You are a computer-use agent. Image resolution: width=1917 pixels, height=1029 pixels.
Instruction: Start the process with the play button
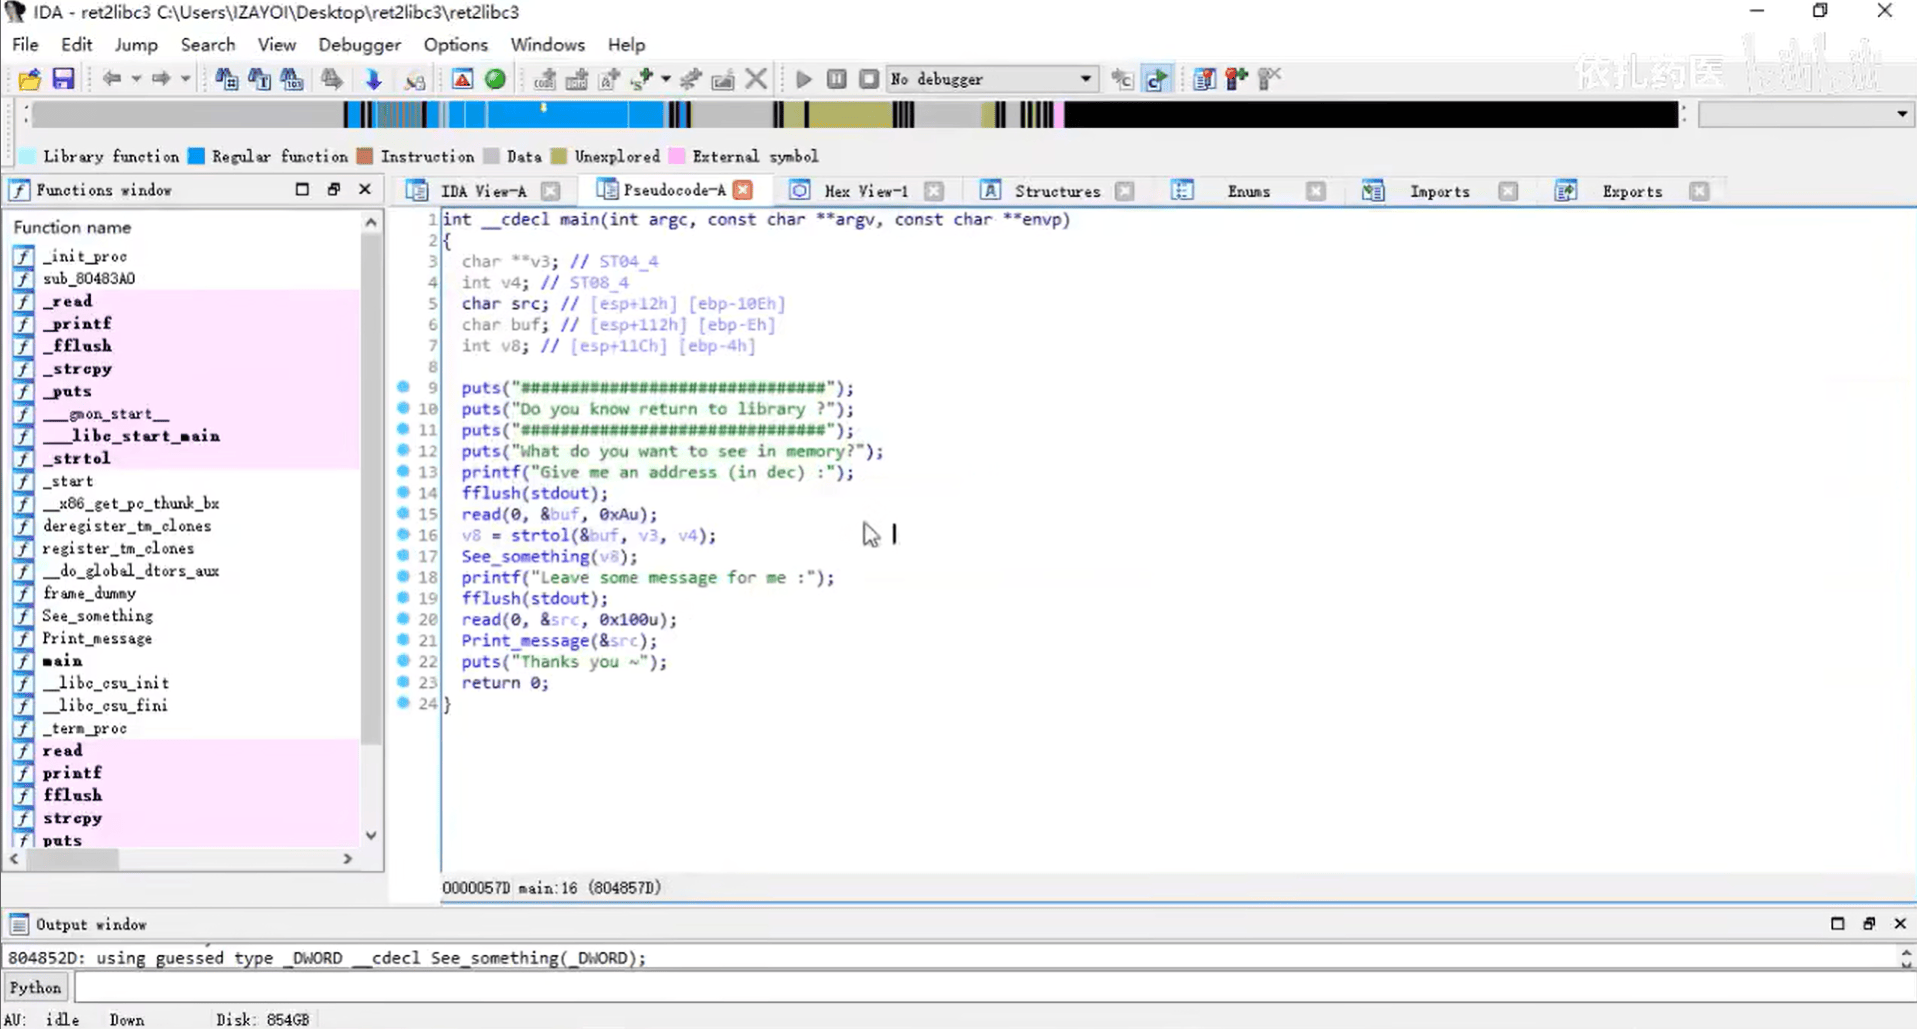tap(803, 79)
